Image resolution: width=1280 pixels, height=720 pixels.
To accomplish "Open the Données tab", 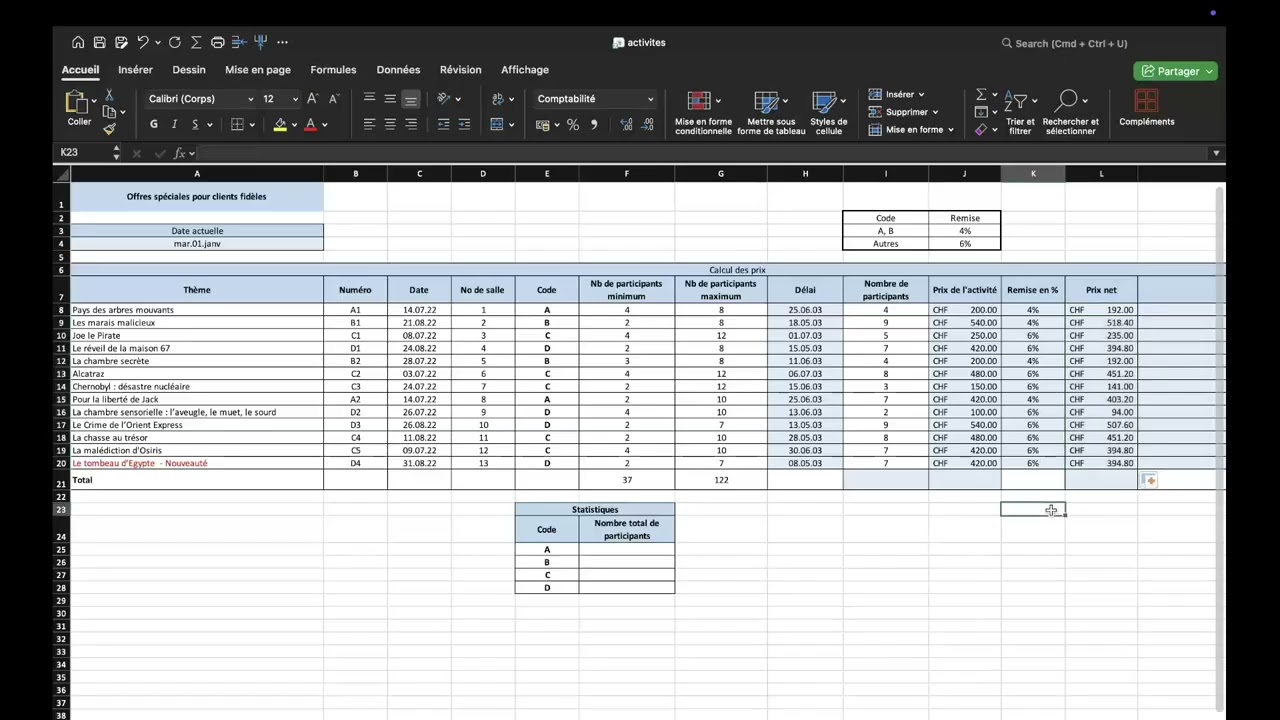I will tap(398, 70).
